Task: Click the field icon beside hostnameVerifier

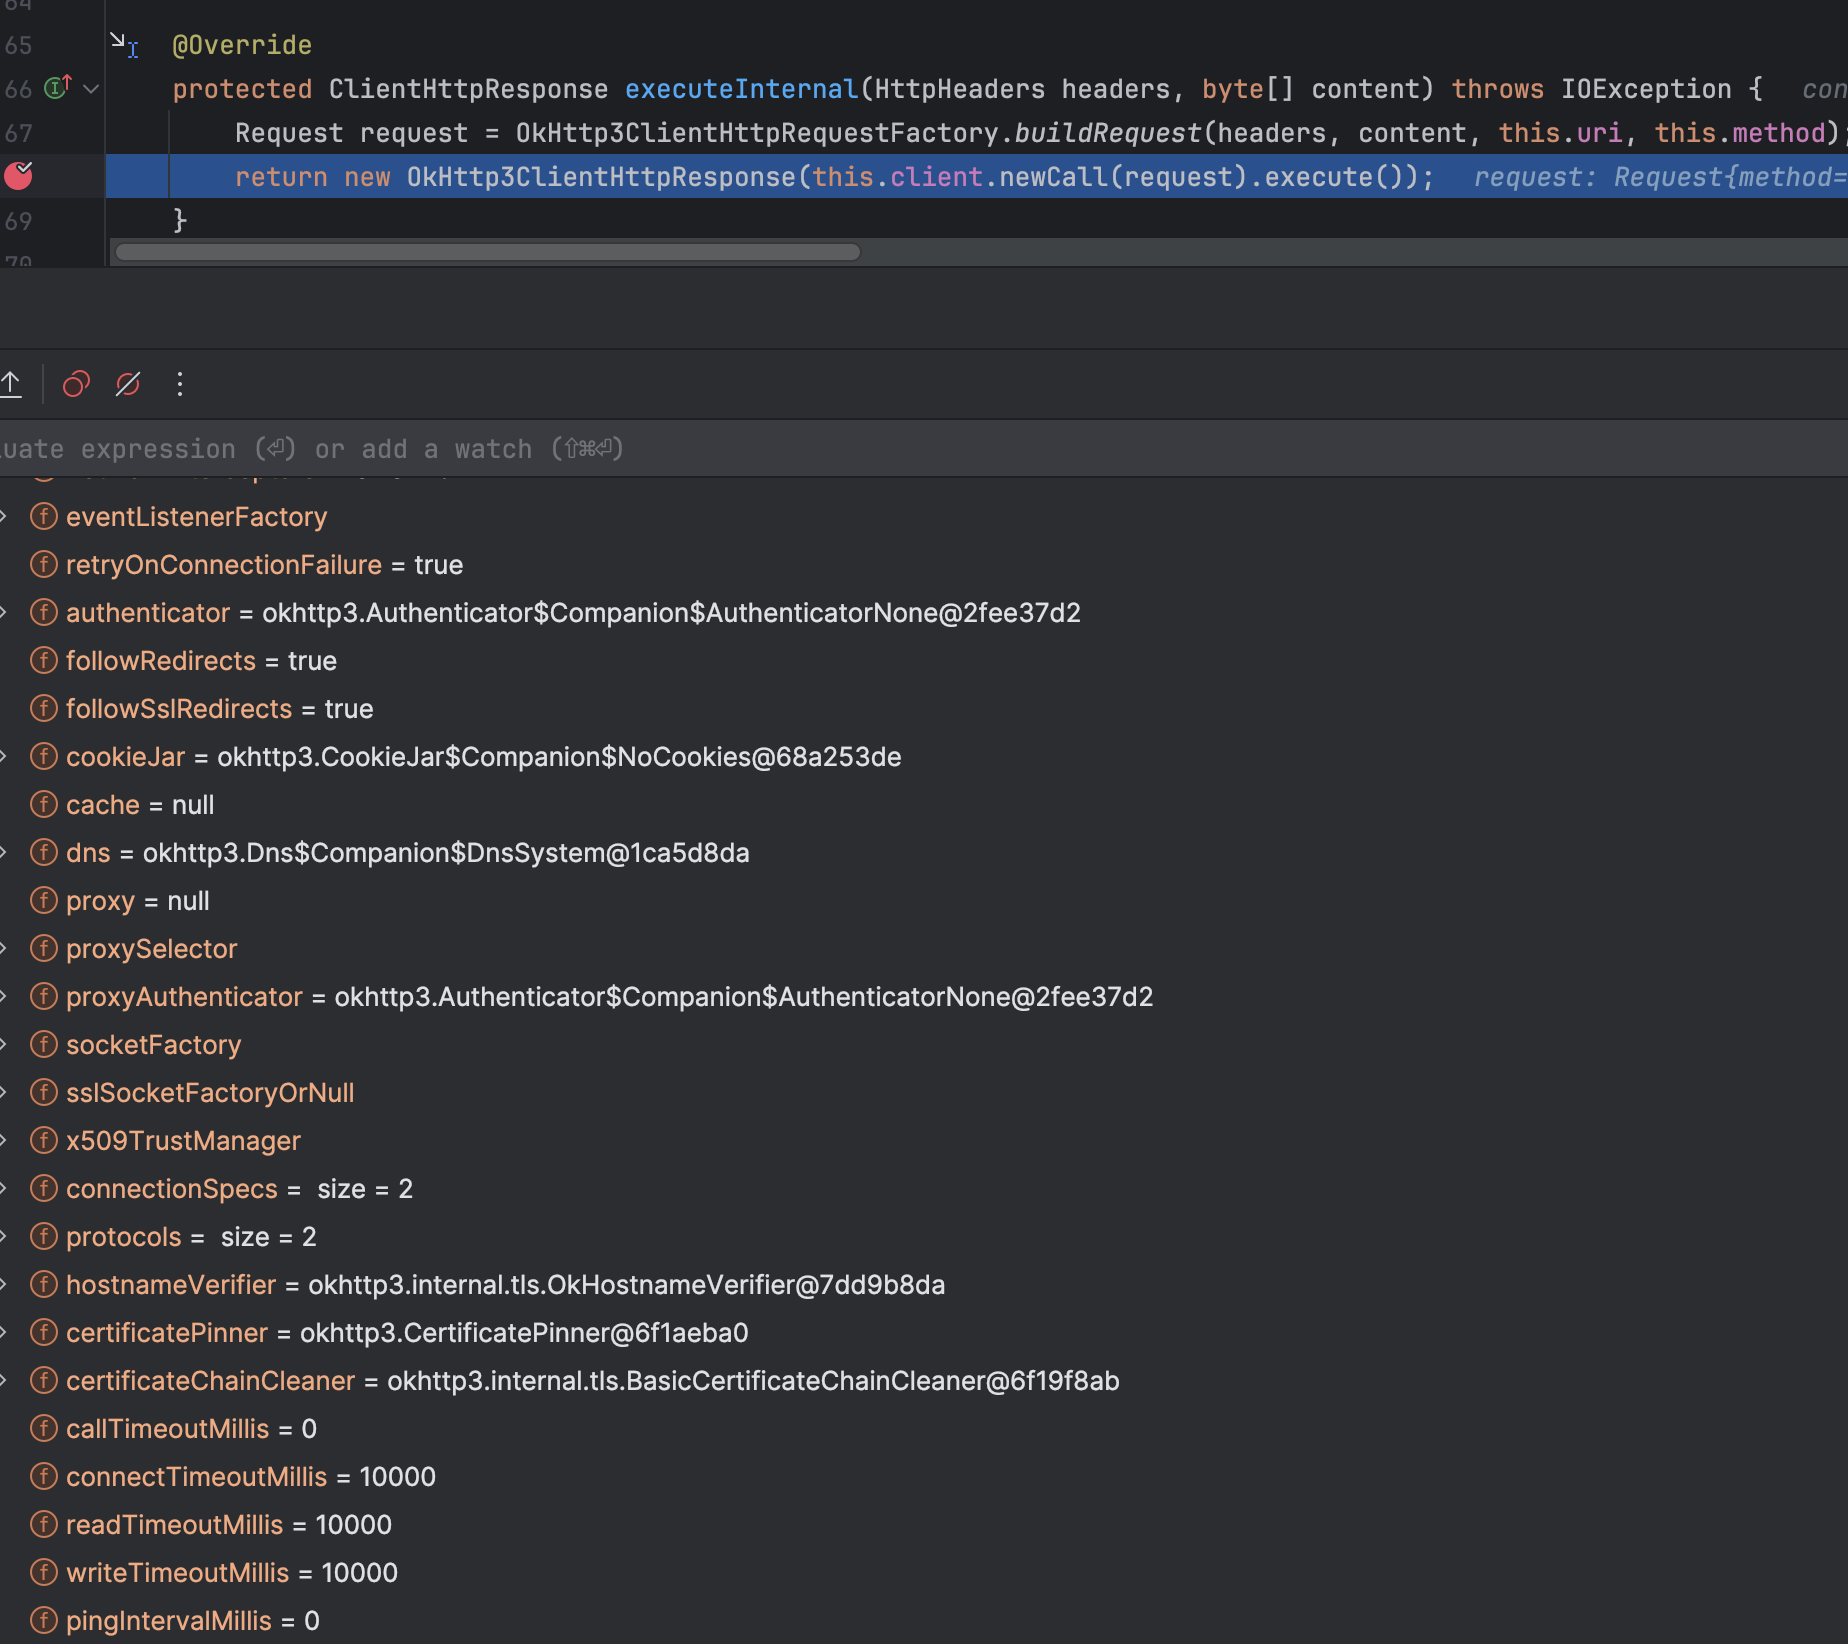Action: [x=44, y=1285]
